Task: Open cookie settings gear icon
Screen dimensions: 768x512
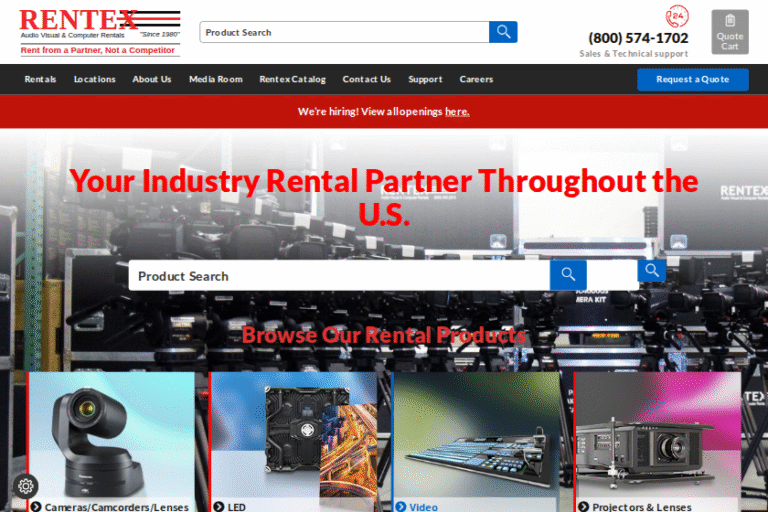Action: [26, 486]
